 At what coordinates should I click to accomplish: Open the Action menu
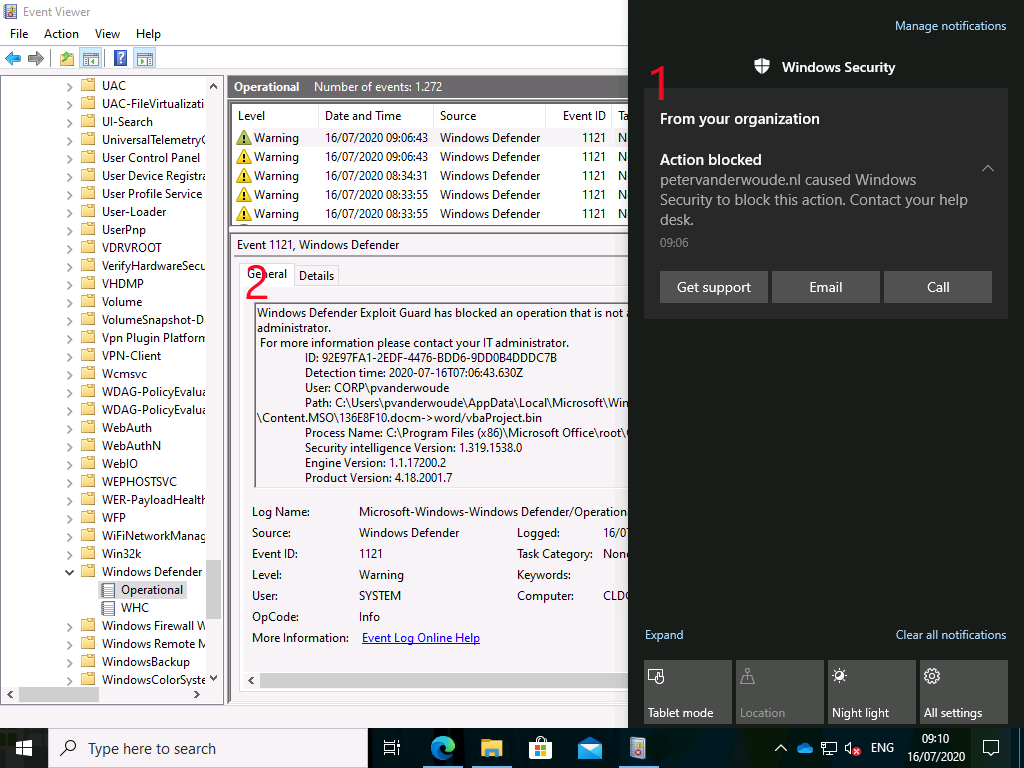(x=61, y=33)
